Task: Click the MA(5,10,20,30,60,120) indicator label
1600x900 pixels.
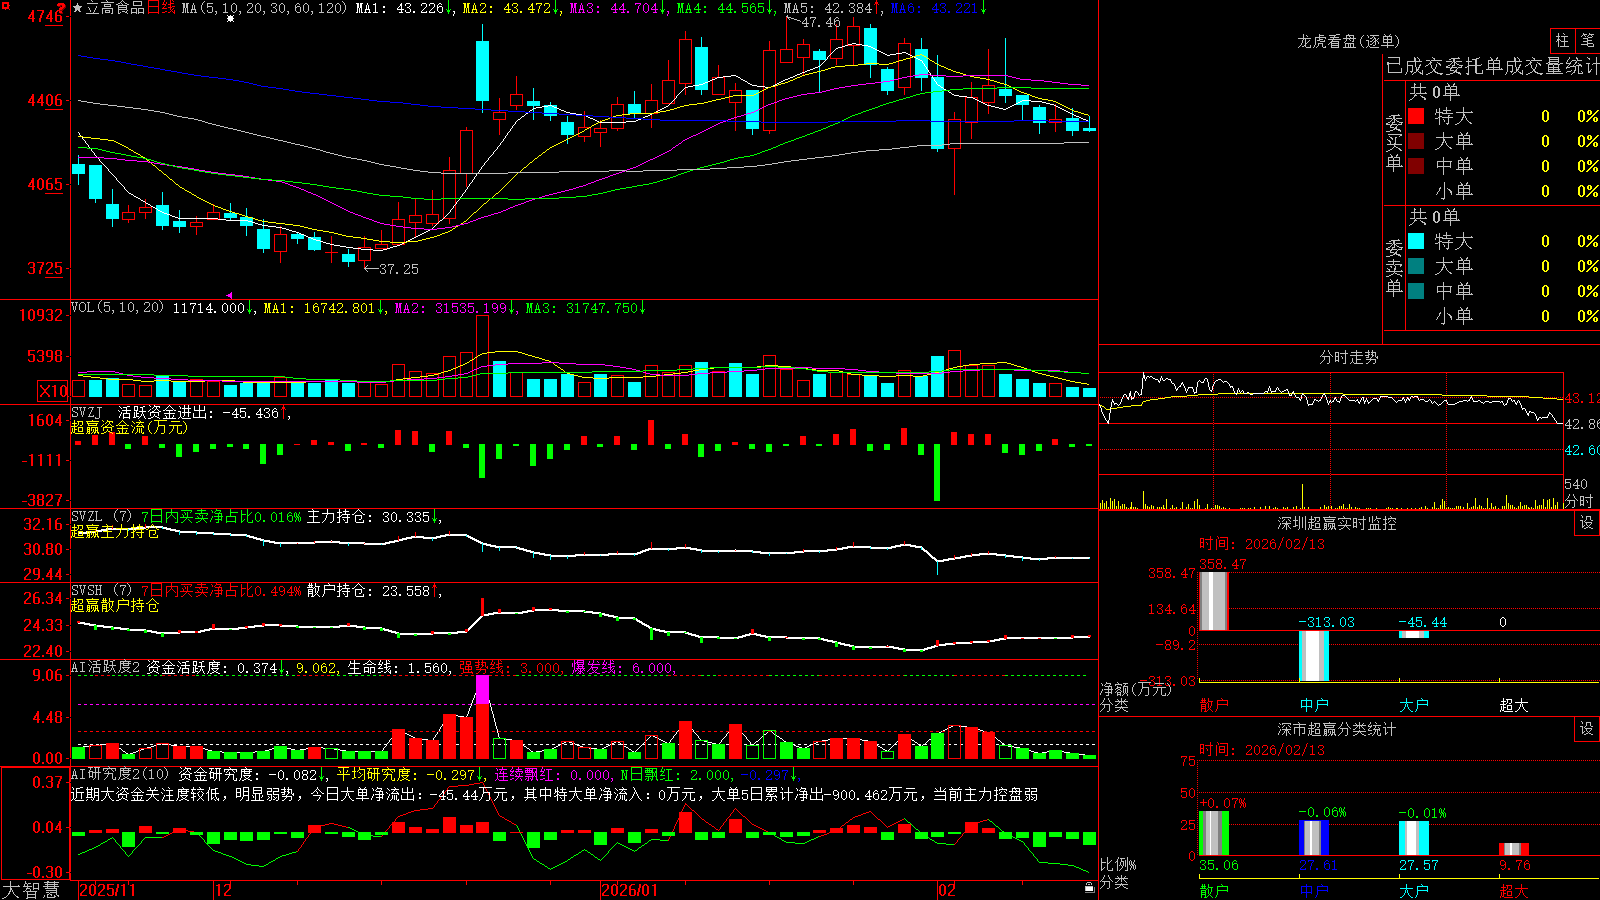Action: coord(264,8)
